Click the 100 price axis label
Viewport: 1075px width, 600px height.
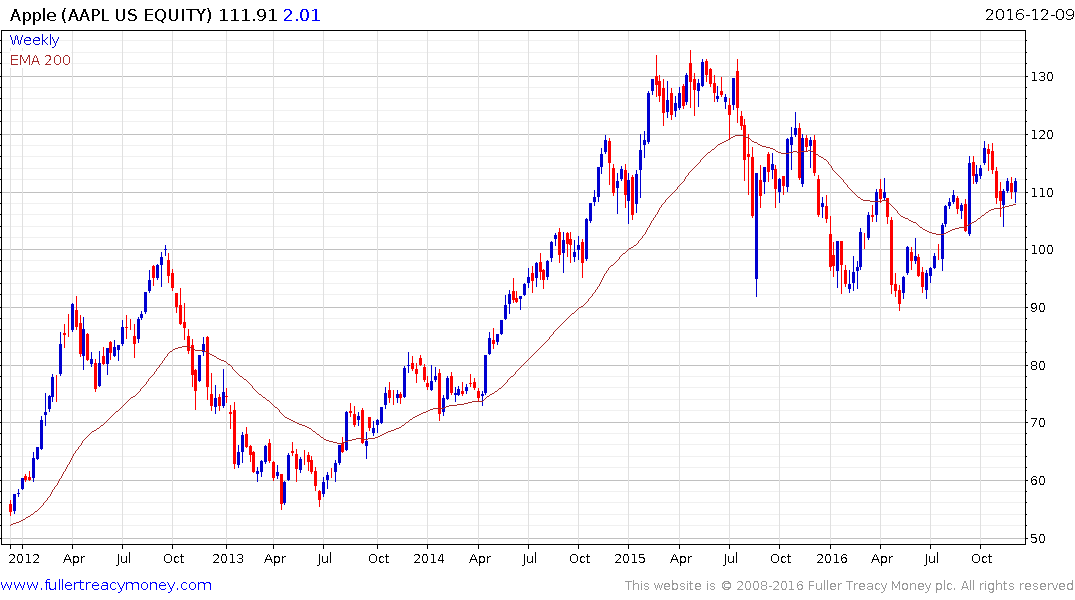pos(1042,250)
